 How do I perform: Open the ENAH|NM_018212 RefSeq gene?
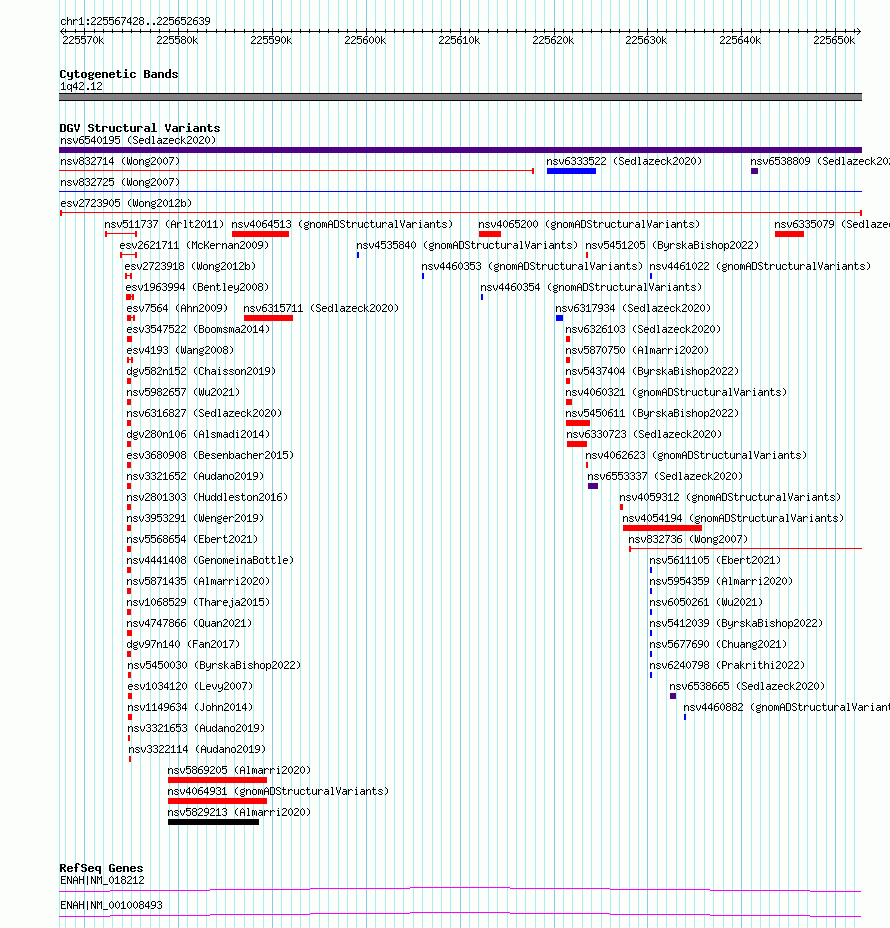(x=102, y=881)
